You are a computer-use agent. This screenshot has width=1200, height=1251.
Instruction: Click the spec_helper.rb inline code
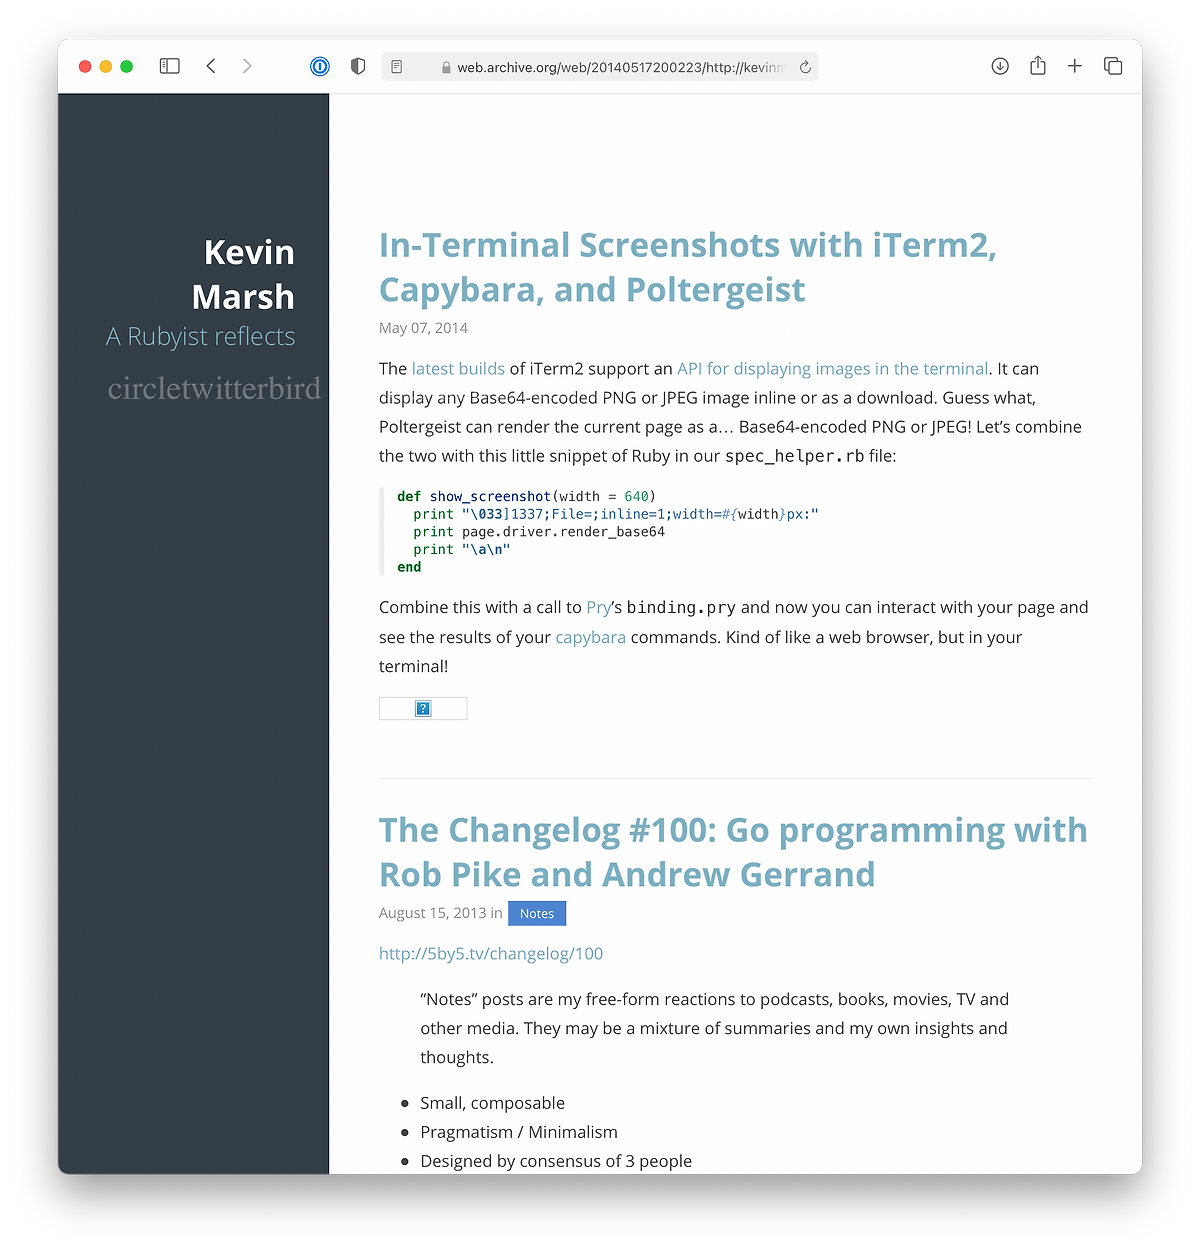click(x=794, y=456)
